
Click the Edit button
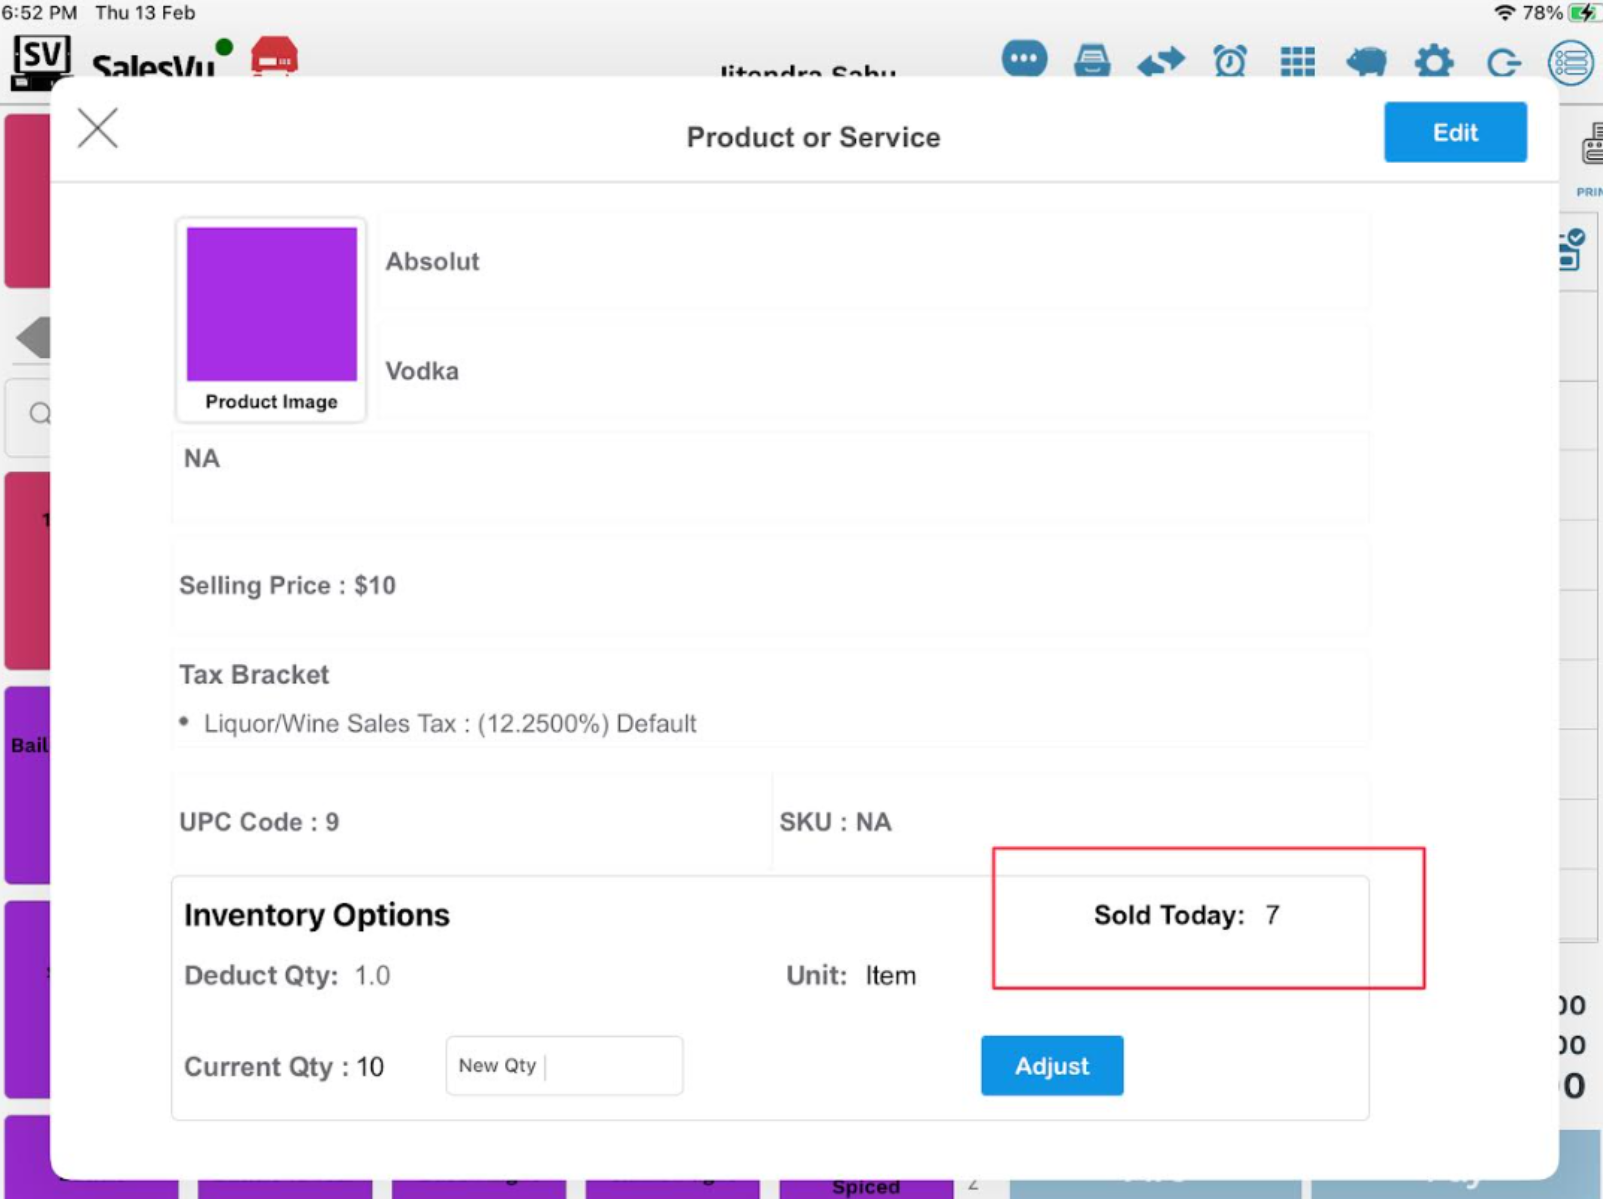(x=1455, y=132)
